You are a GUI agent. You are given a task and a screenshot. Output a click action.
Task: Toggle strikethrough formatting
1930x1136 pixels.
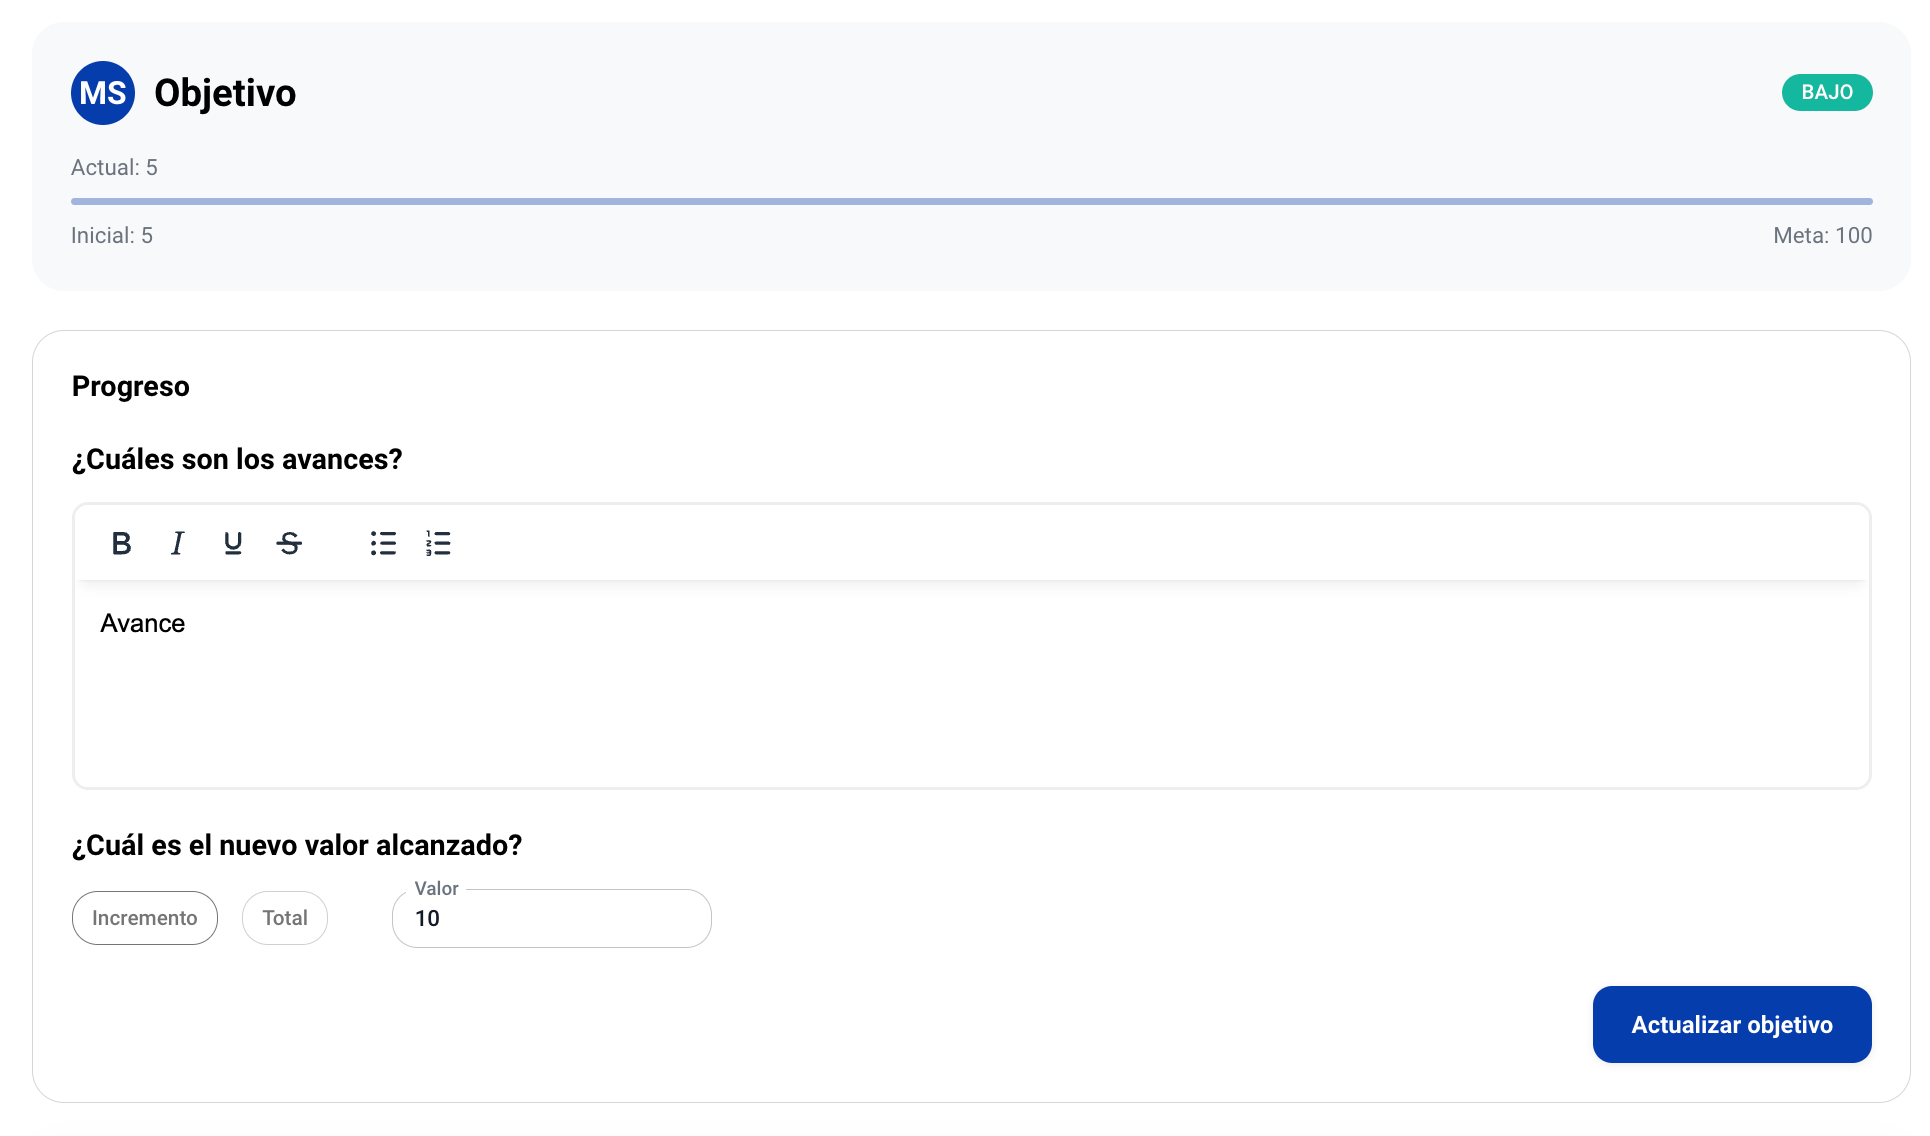[x=289, y=543]
